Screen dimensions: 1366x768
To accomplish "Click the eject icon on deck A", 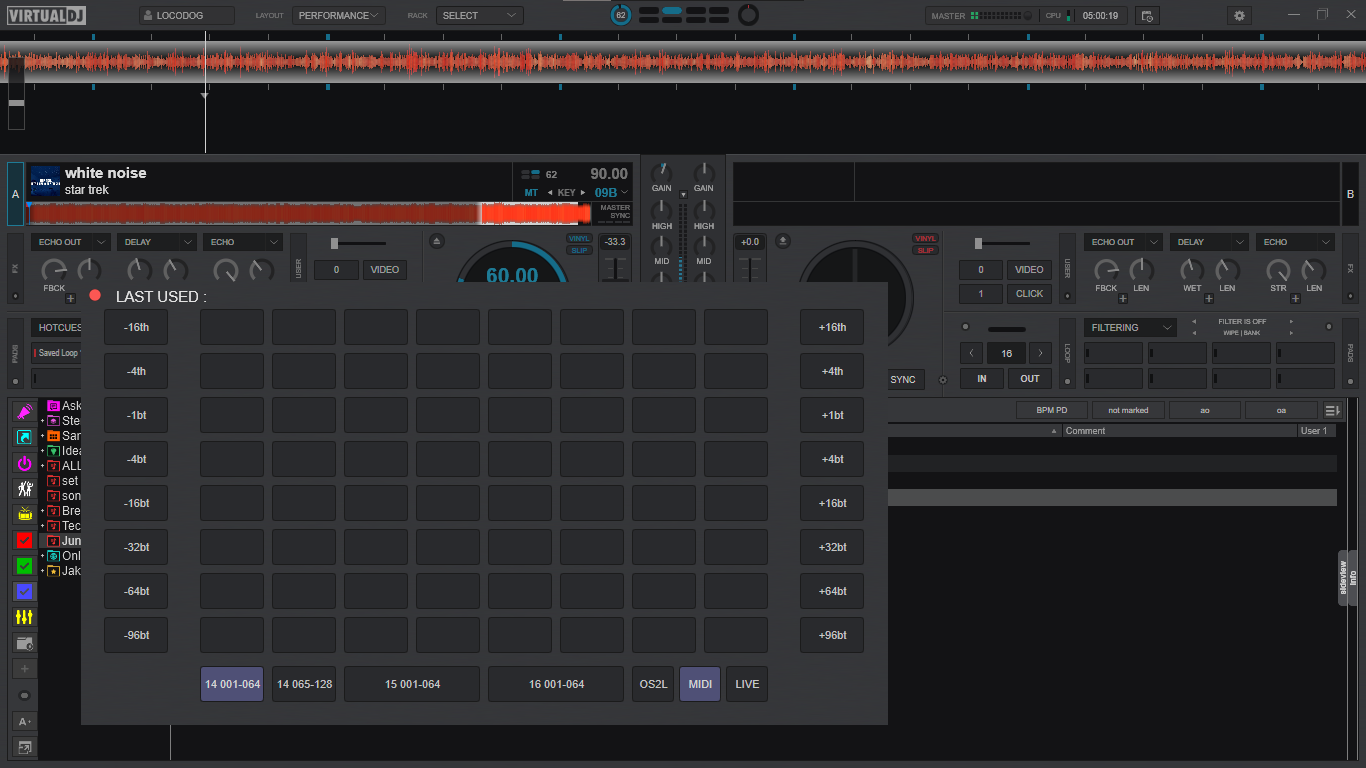I will (436, 241).
